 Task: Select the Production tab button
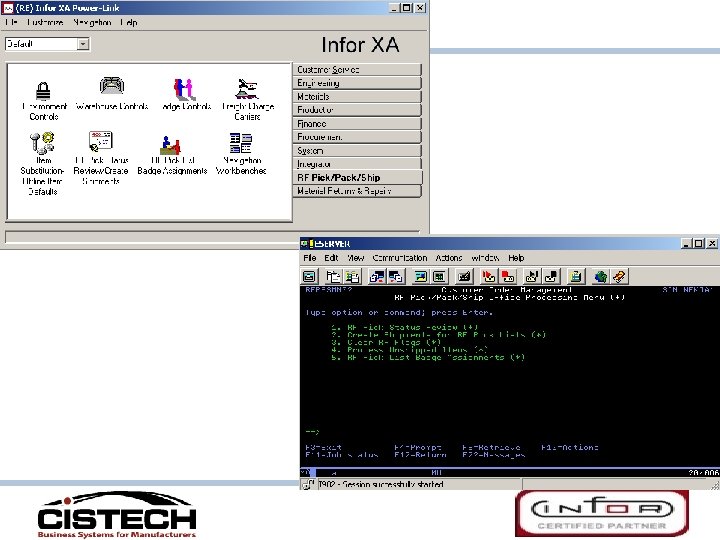[357, 110]
